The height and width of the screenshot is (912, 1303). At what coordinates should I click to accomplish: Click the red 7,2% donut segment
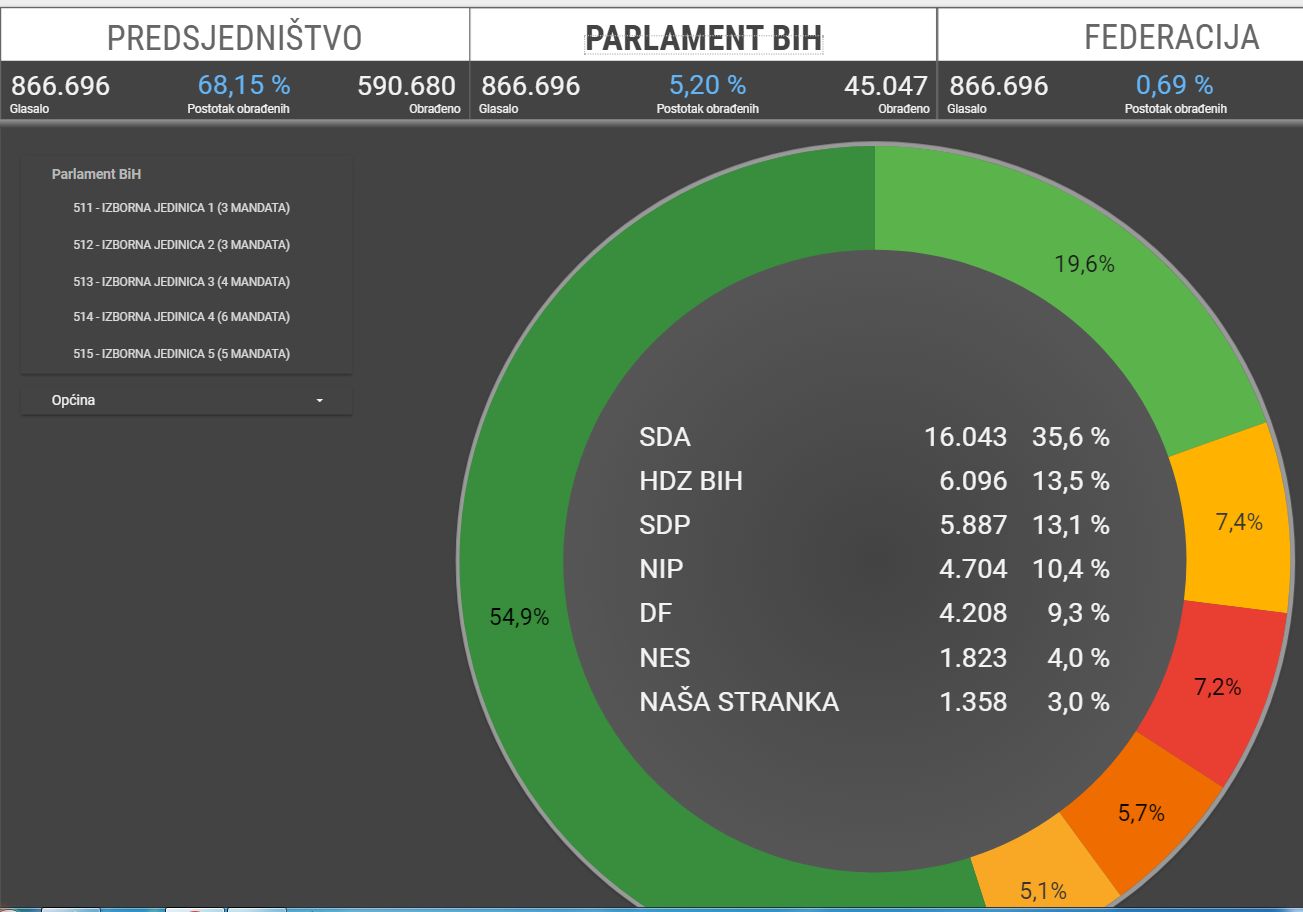(1217, 687)
